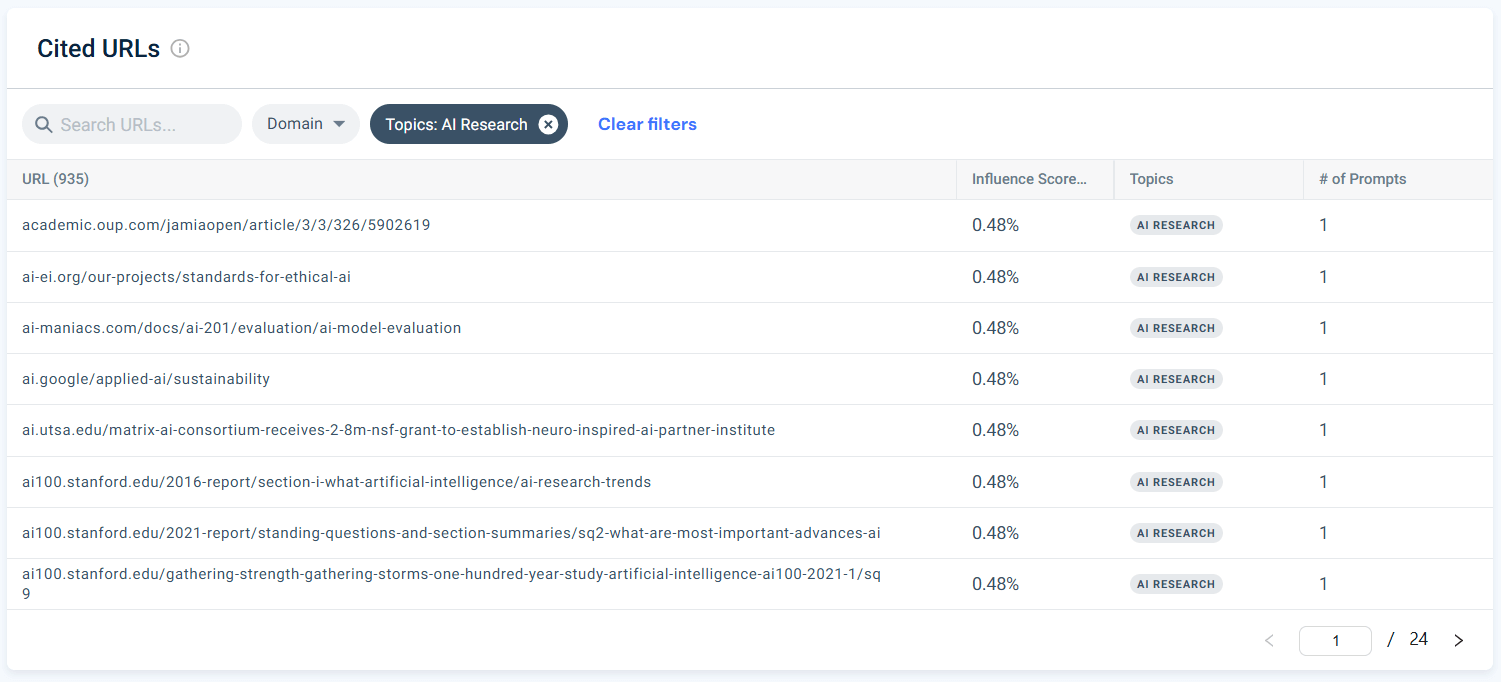Focus the Search URLs input field
1501x682 pixels.
click(x=145, y=125)
